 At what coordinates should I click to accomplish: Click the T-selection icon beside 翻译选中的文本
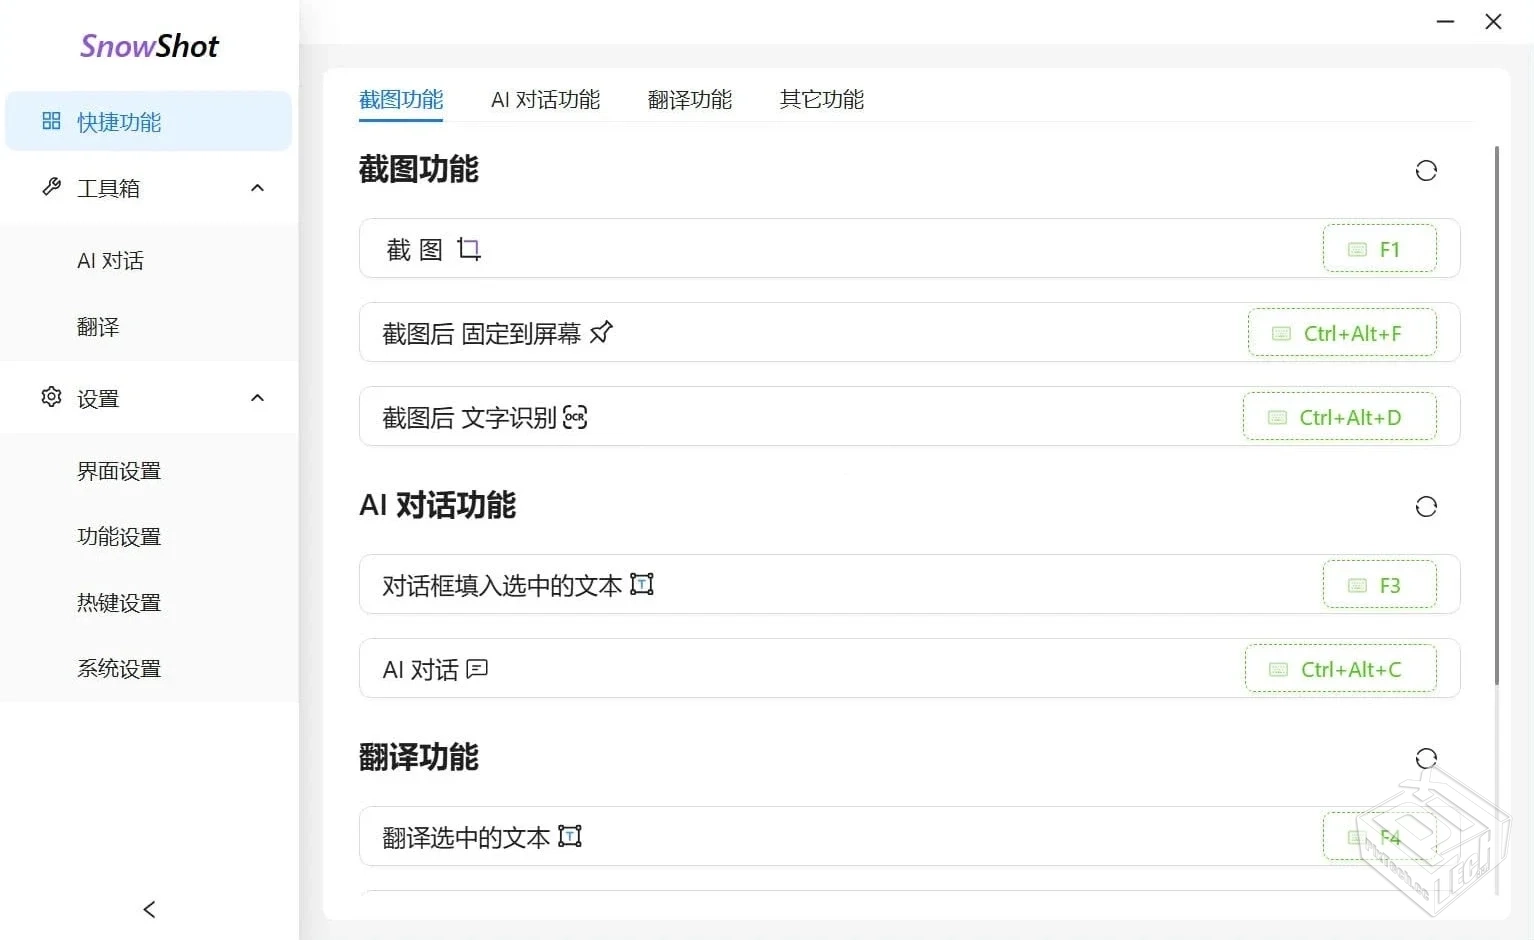(x=570, y=836)
